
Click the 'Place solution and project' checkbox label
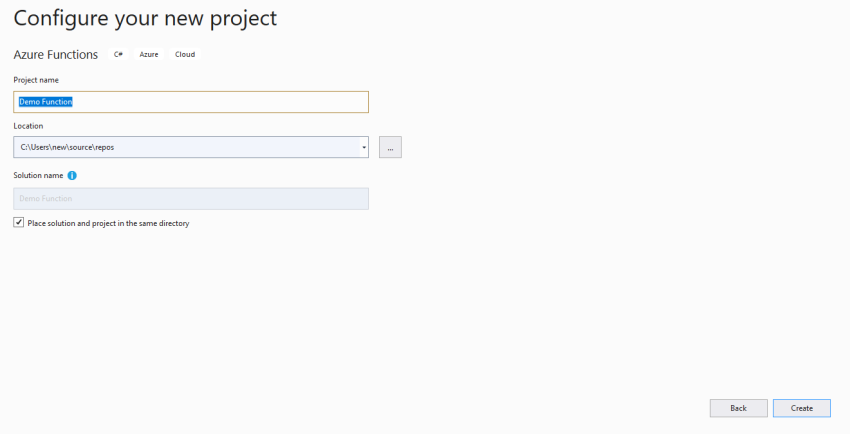108,223
